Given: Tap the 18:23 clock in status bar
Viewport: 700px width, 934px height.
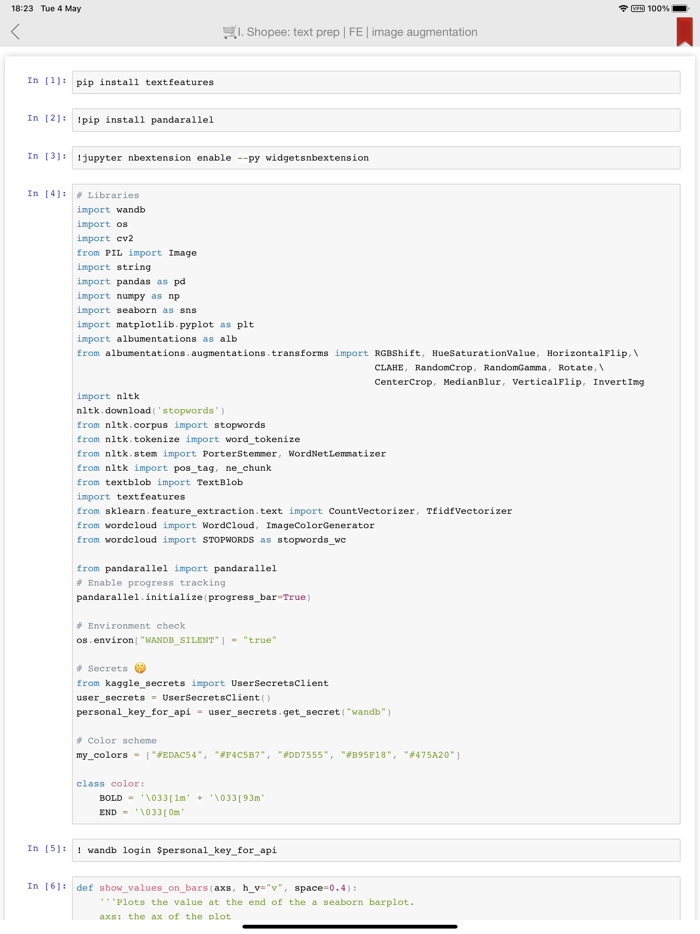Looking at the screenshot, I should [x=18, y=8].
